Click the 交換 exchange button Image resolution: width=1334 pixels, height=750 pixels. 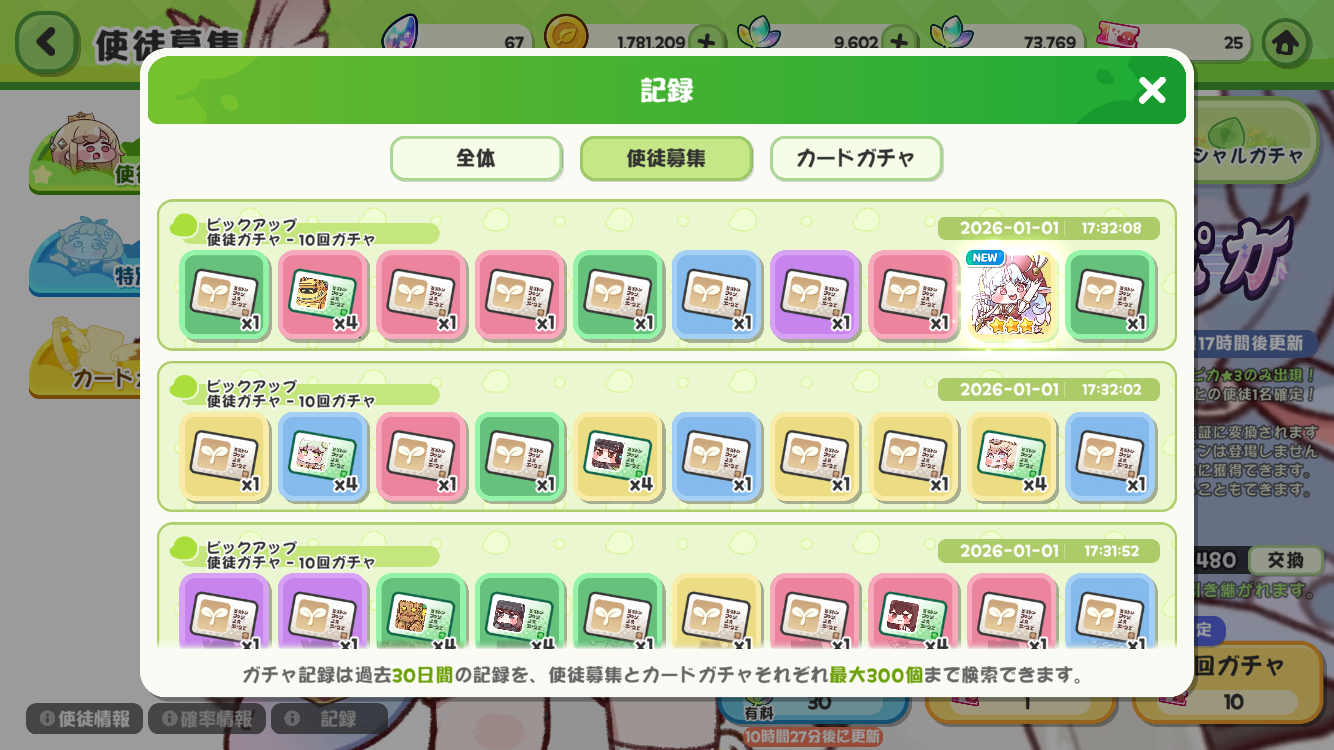1285,560
